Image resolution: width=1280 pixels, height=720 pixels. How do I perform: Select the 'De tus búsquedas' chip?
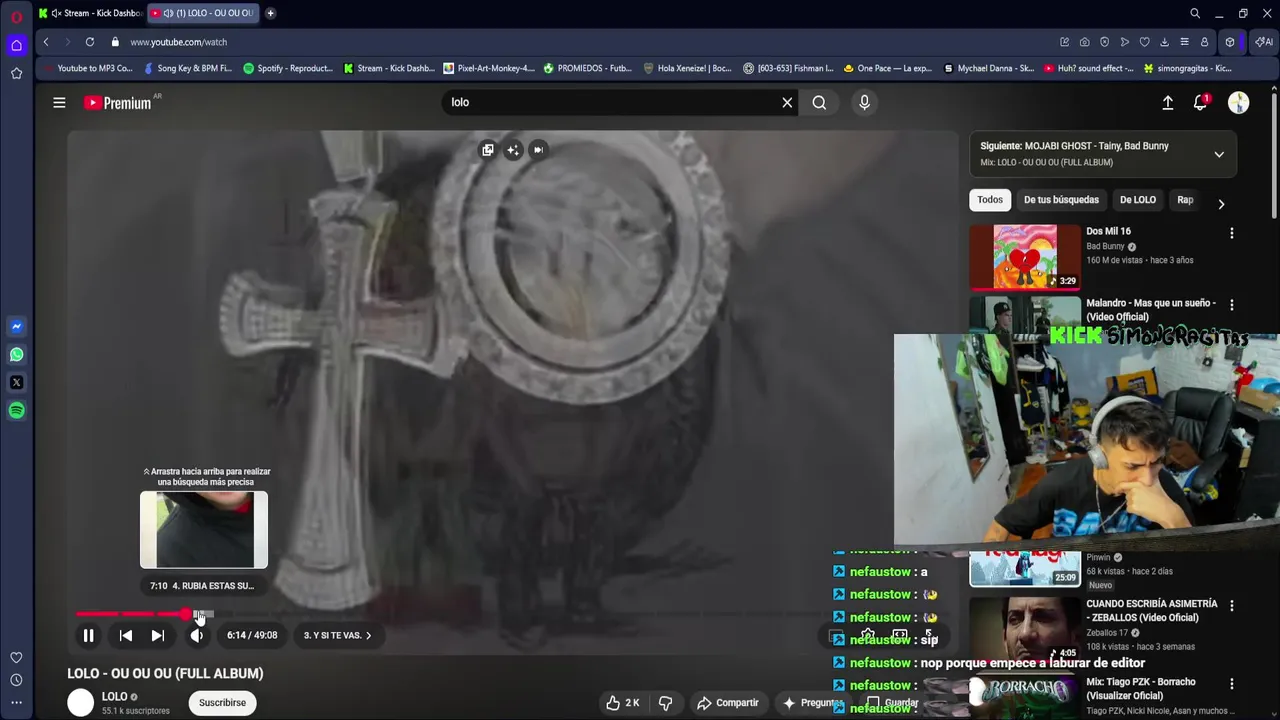click(1061, 200)
